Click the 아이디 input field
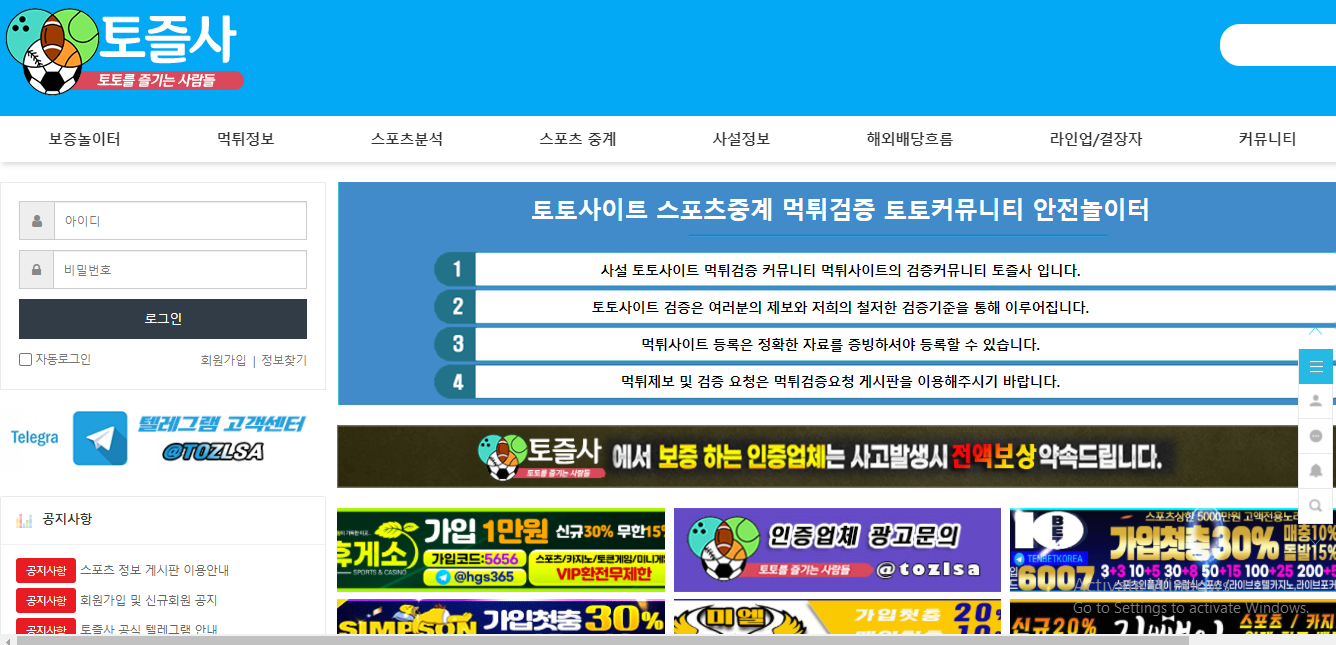 pos(180,221)
